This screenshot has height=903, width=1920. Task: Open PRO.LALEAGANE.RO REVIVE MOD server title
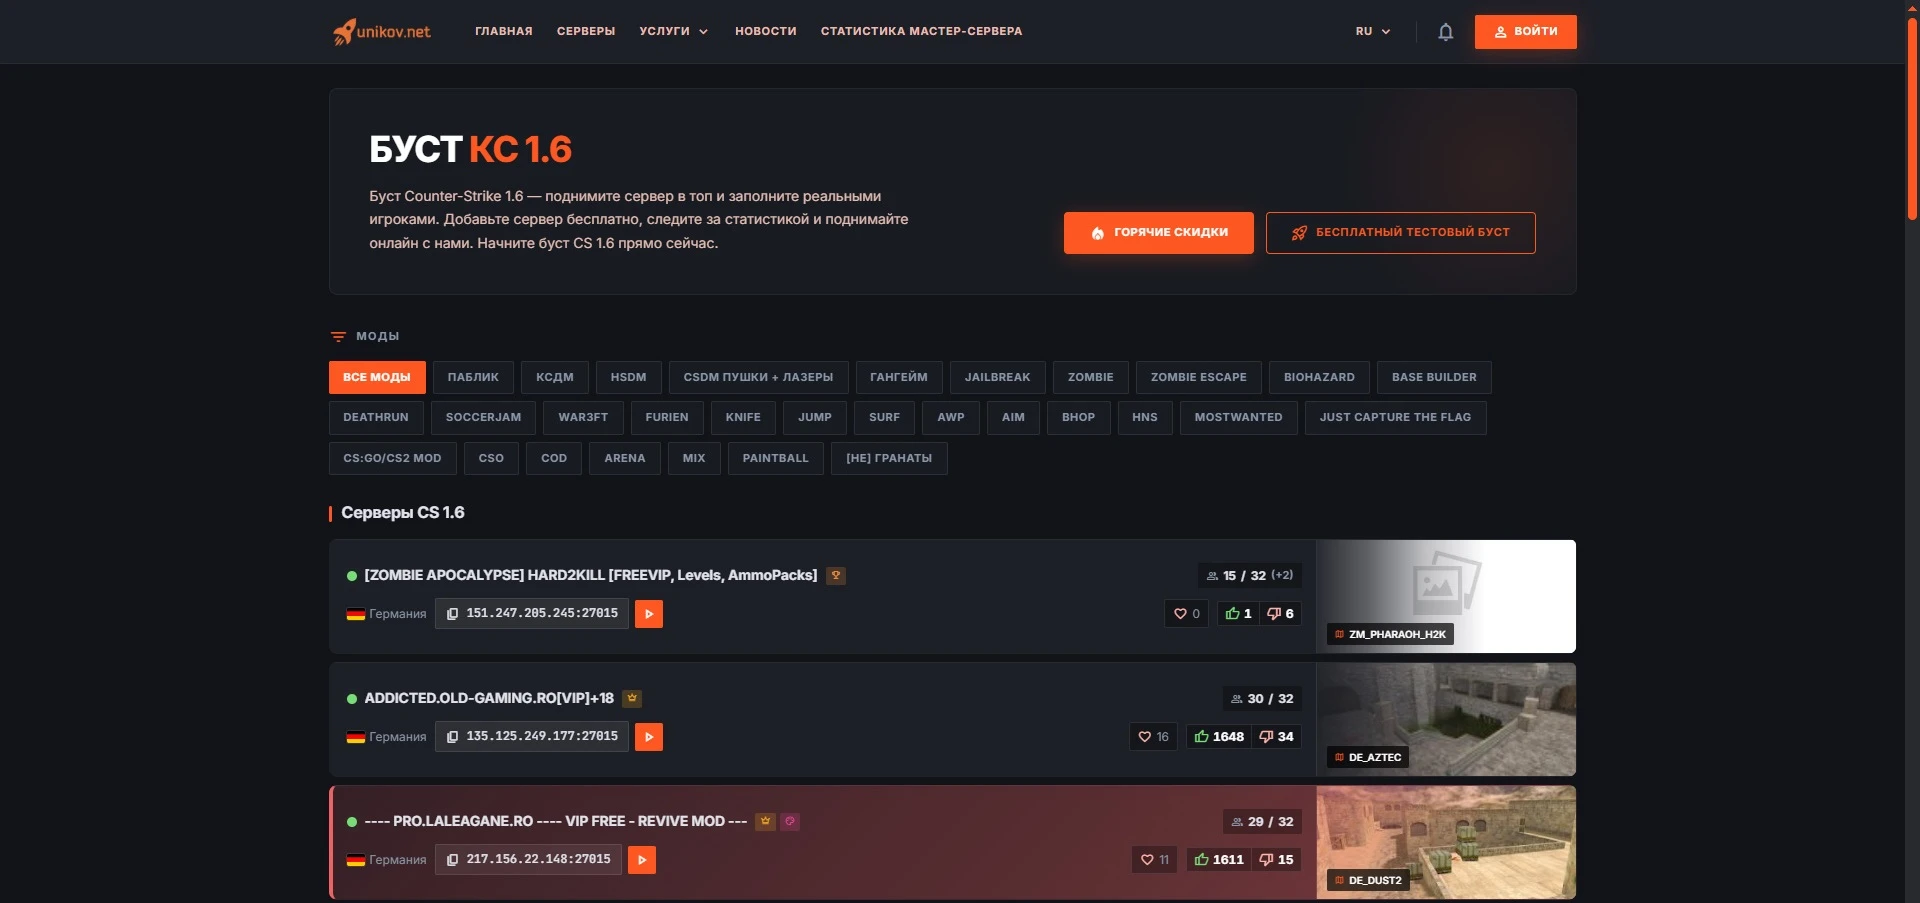[556, 822]
